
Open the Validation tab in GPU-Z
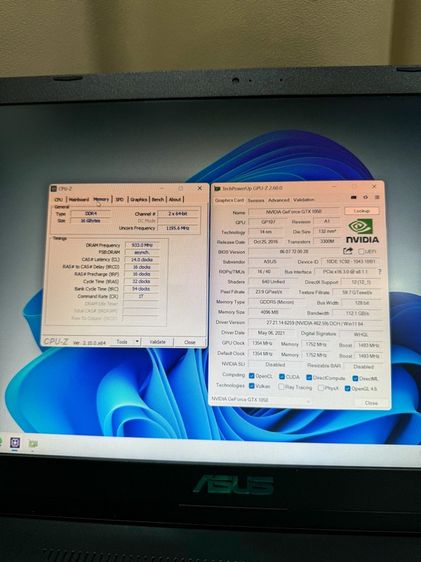(x=303, y=200)
